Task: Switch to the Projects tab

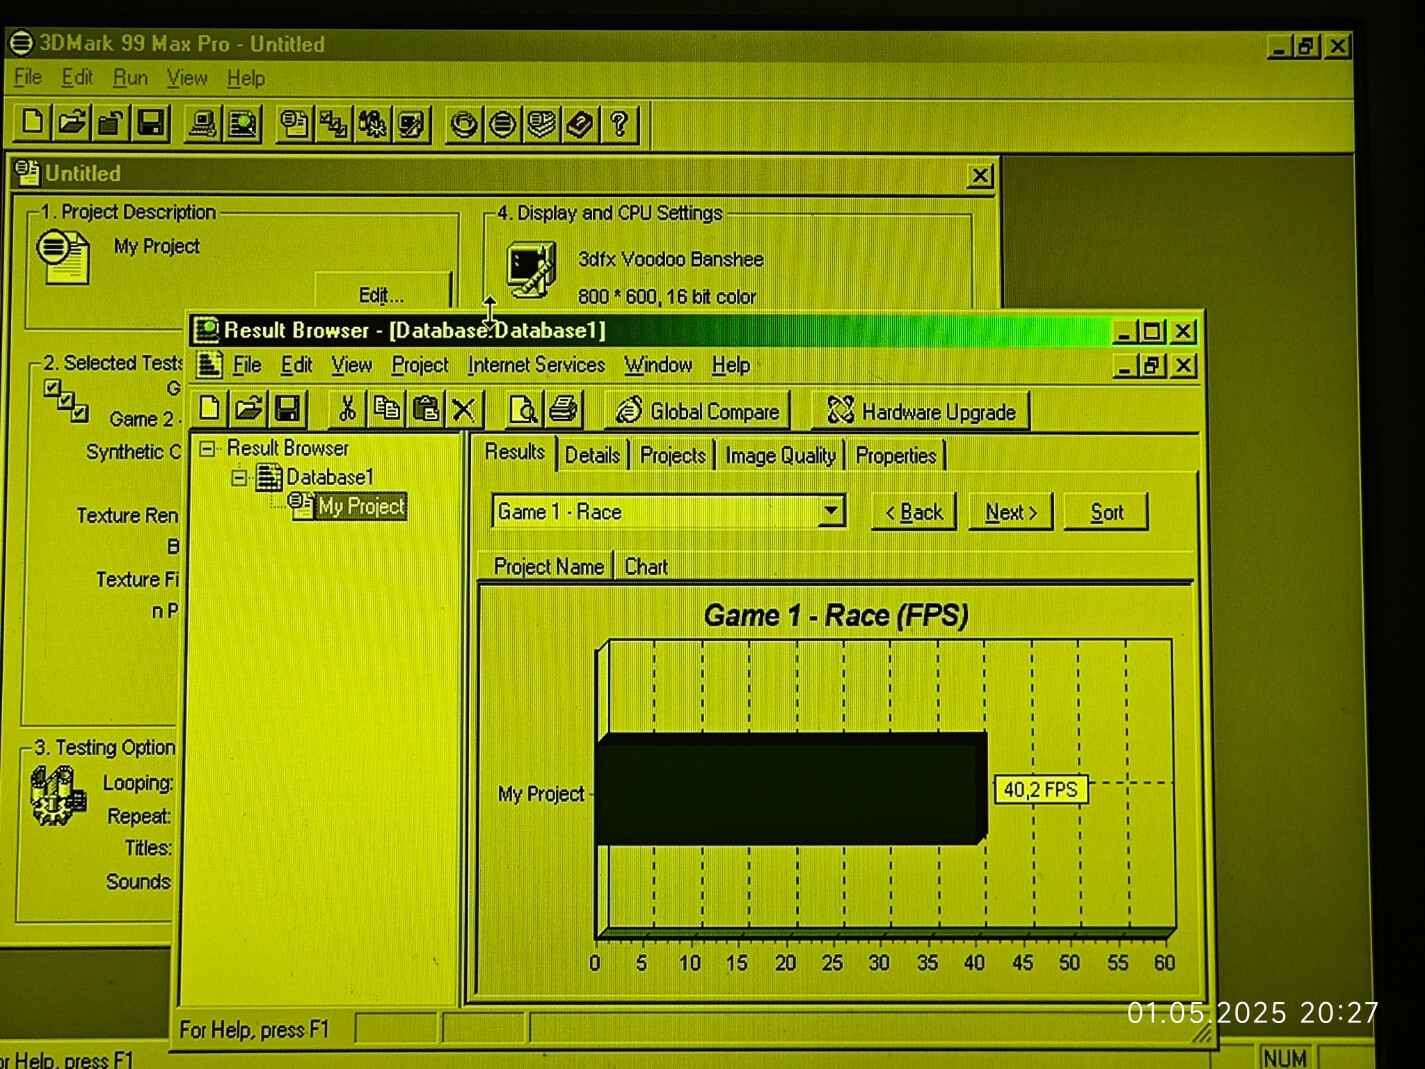Action: point(673,455)
